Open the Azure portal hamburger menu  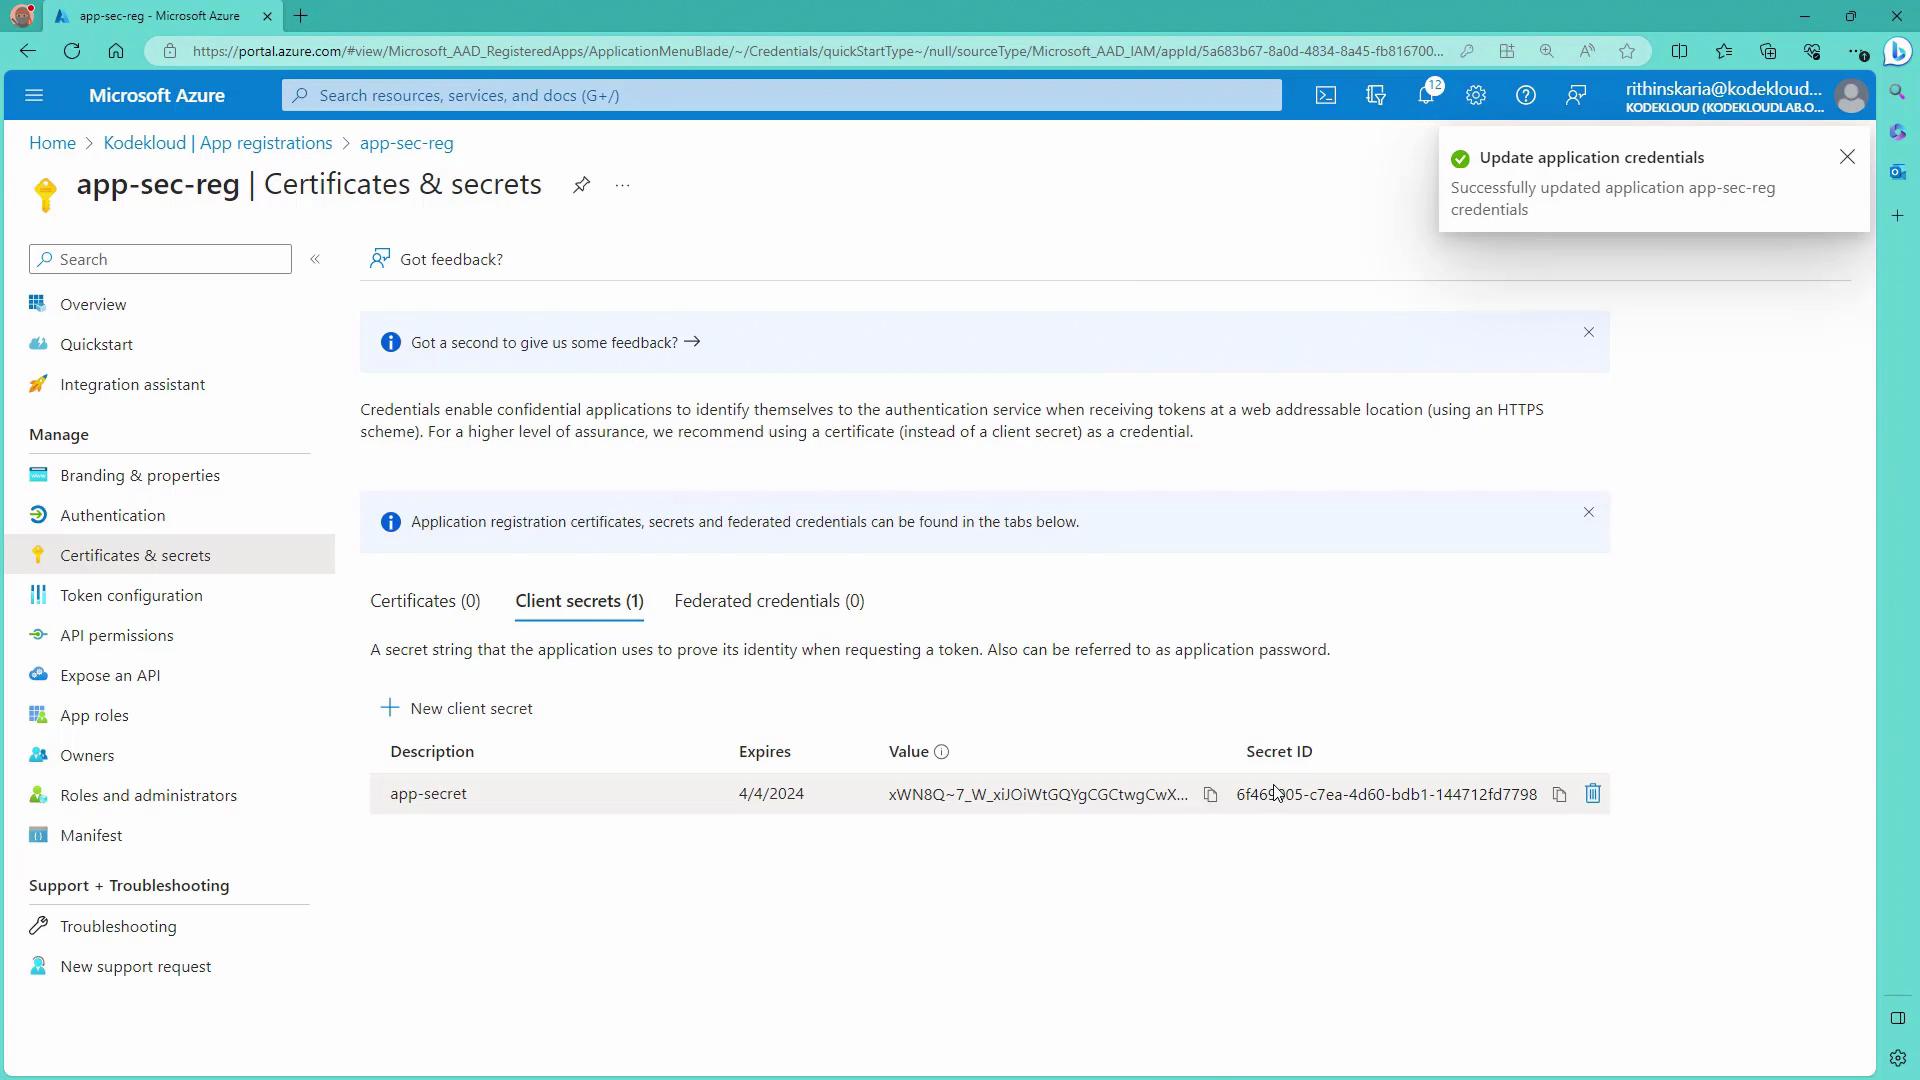34,95
